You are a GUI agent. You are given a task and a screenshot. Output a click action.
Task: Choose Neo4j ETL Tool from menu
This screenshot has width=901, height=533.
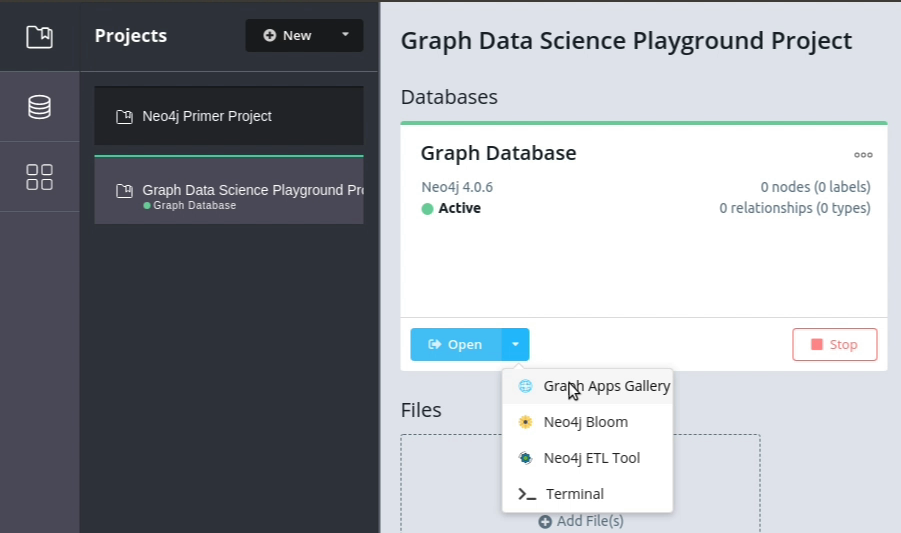[x=587, y=458]
